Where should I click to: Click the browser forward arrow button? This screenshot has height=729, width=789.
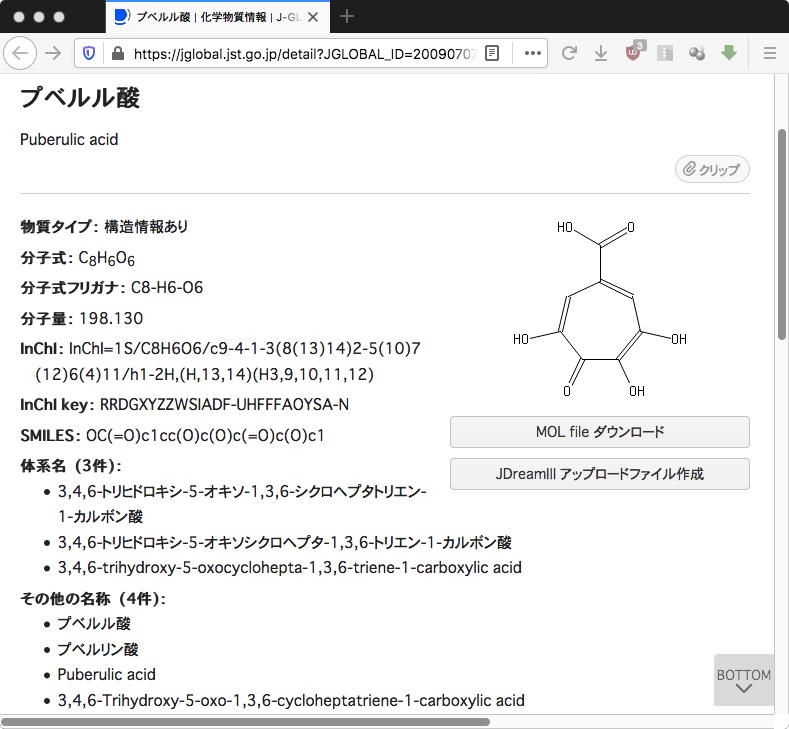pyautogui.click(x=53, y=53)
